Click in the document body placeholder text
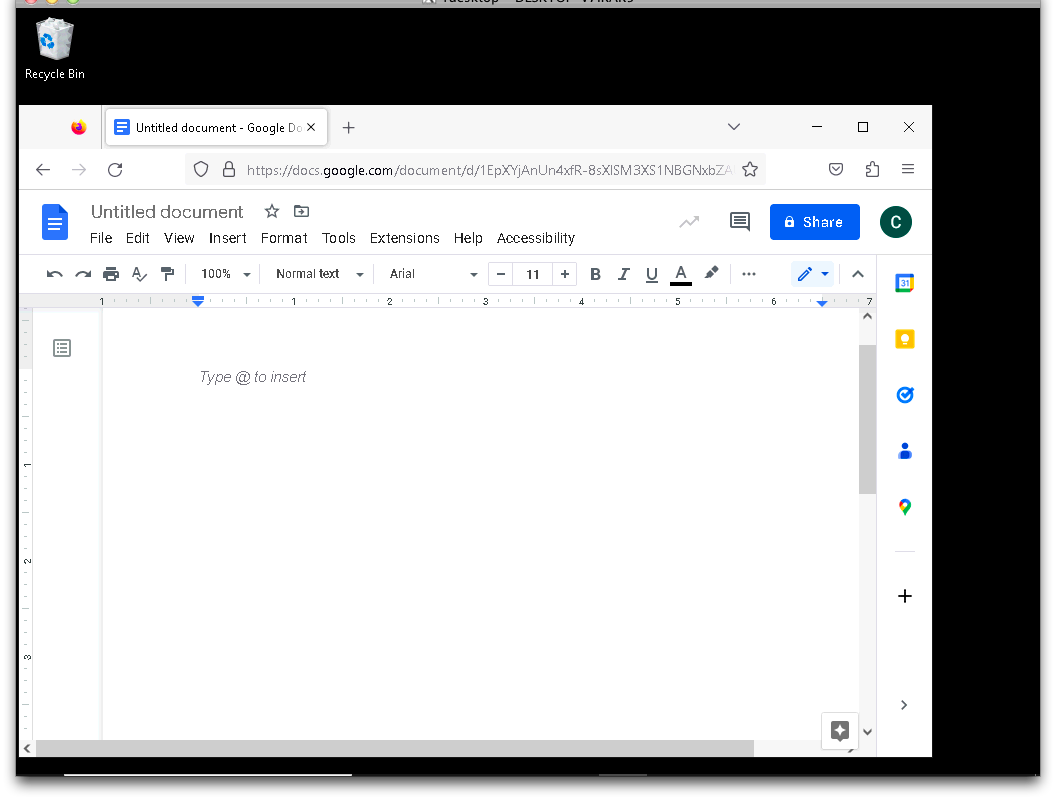Image resolution: width=1056 pixels, height=800 pixels. pyautogui.click(x=253, y=377)
